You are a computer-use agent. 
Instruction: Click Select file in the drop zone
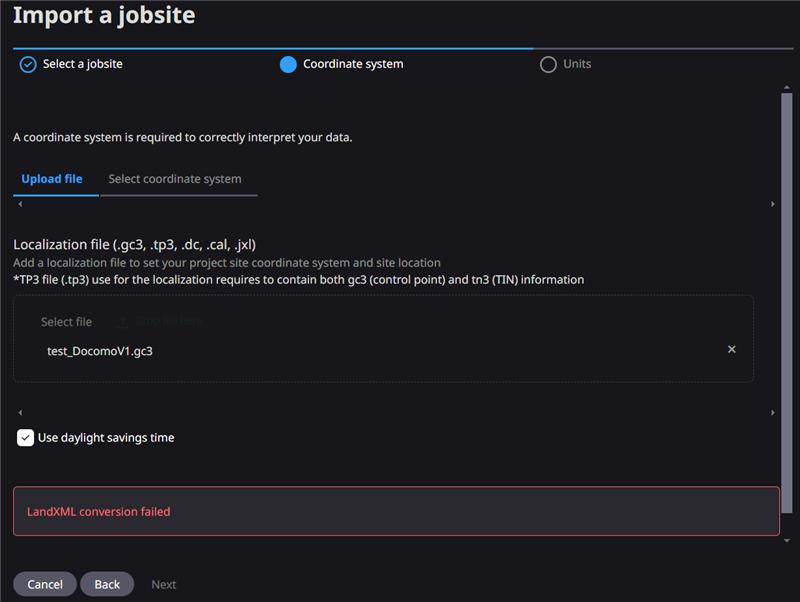coord(66,322)
